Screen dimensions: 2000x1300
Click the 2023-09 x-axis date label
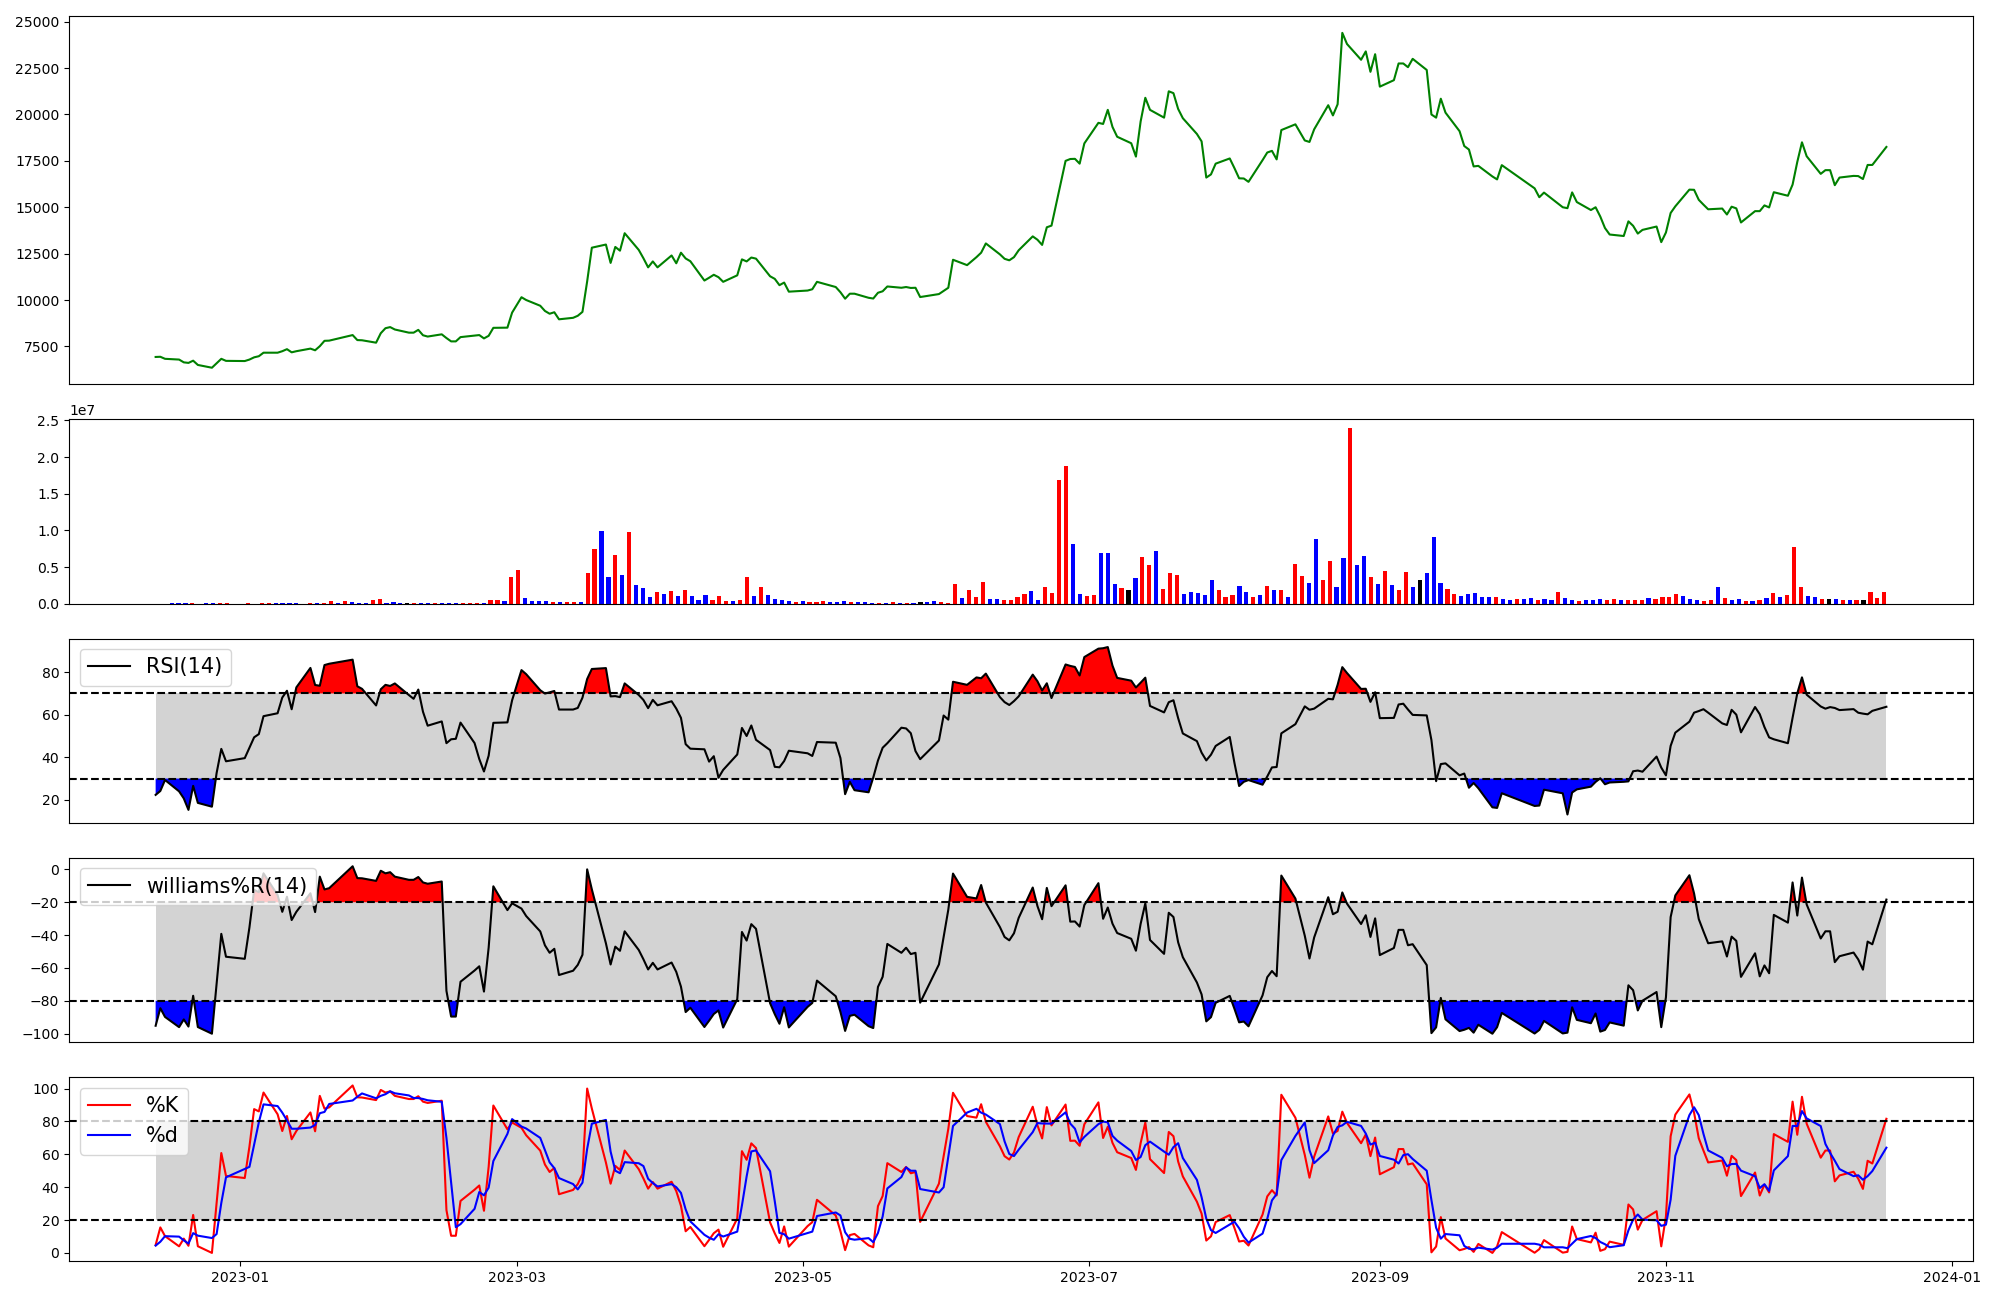pyautogui.click(x=1380, y=1276)
